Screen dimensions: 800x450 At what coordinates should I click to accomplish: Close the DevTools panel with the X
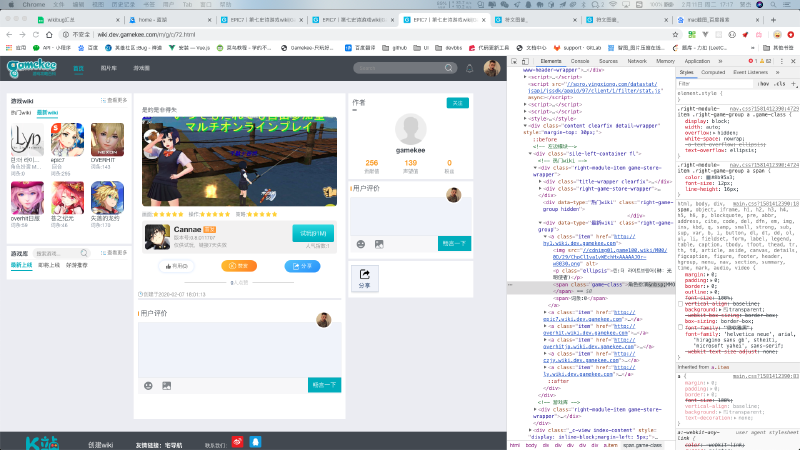(x=793, y=61)
